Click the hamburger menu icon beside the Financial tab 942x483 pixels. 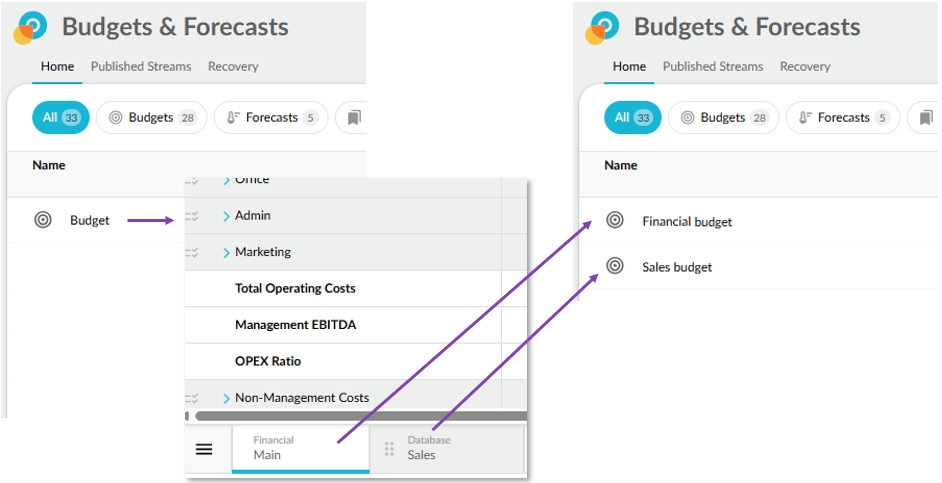(204, 449)
